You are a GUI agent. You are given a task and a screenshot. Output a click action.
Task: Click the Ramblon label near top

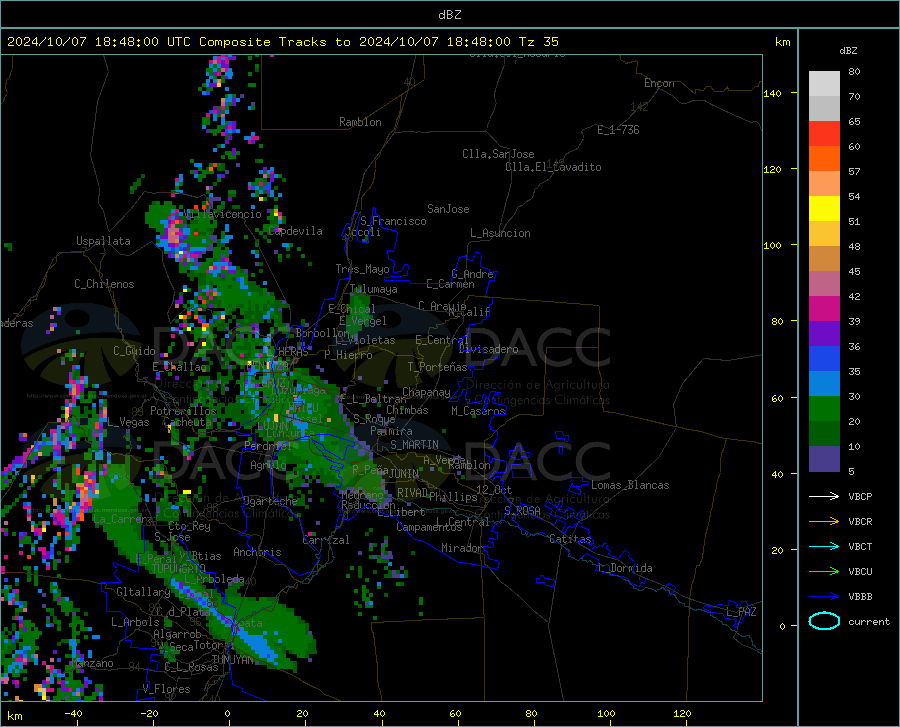pos(360,122)
